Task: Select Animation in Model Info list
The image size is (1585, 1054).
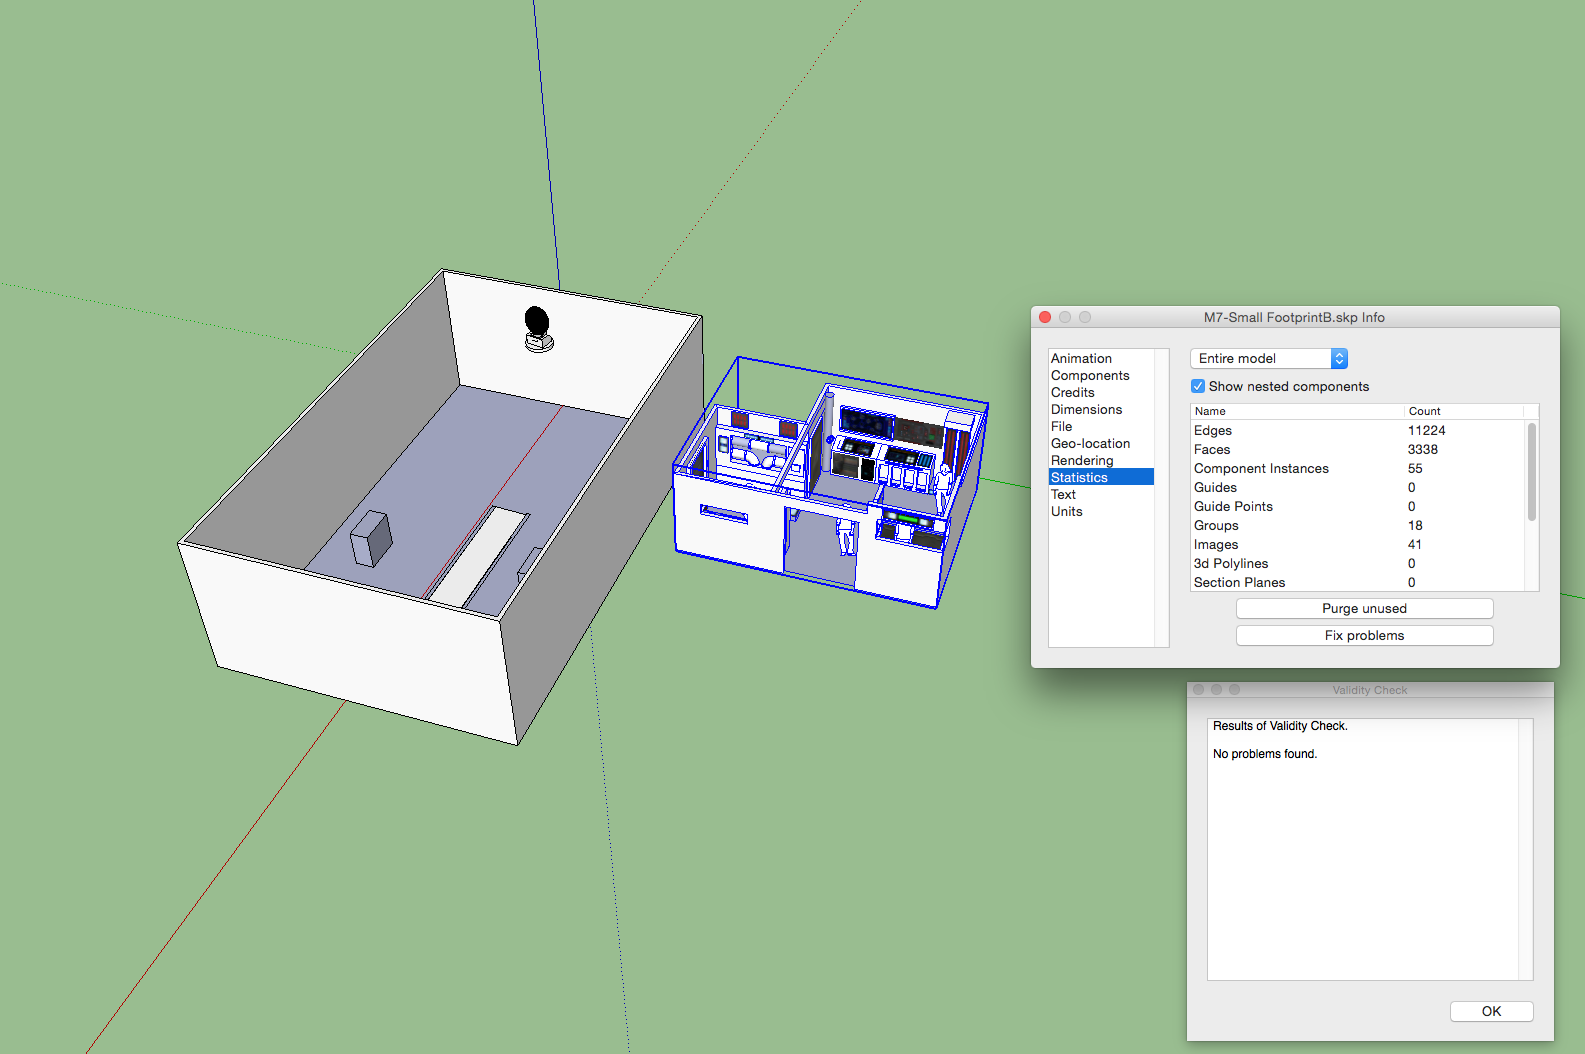Action: pos(1081,358)
